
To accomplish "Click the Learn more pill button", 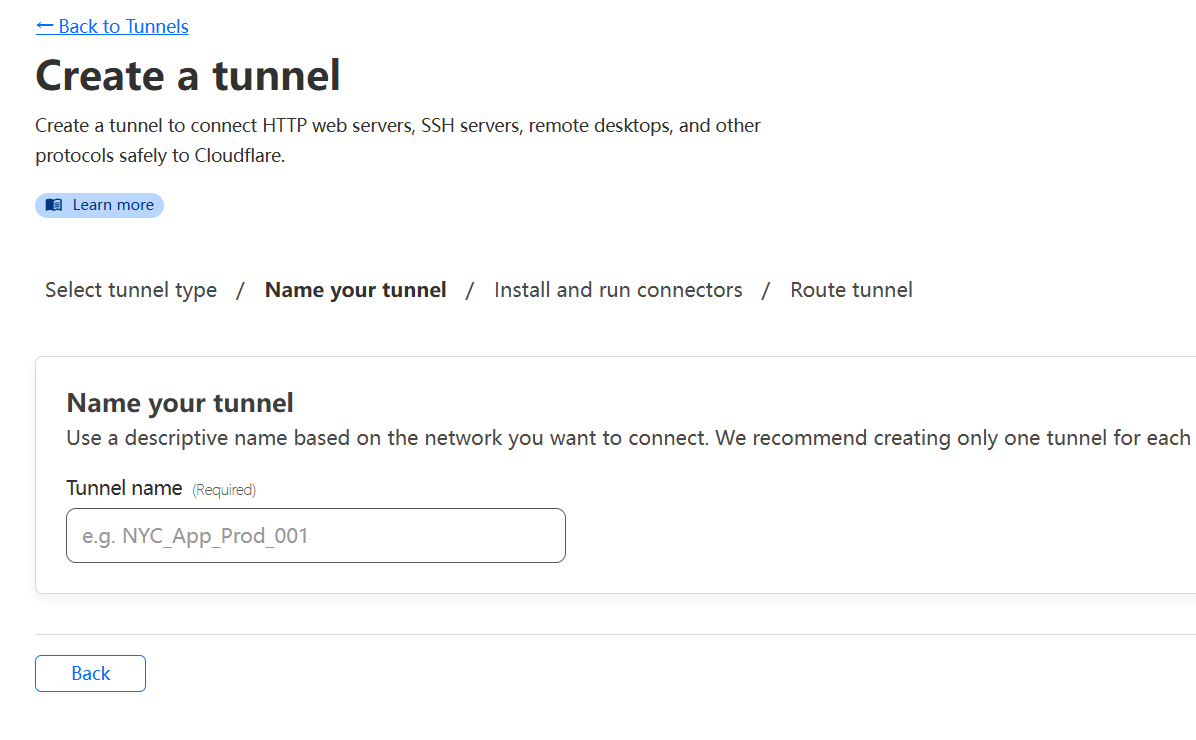I will (99, 205).
